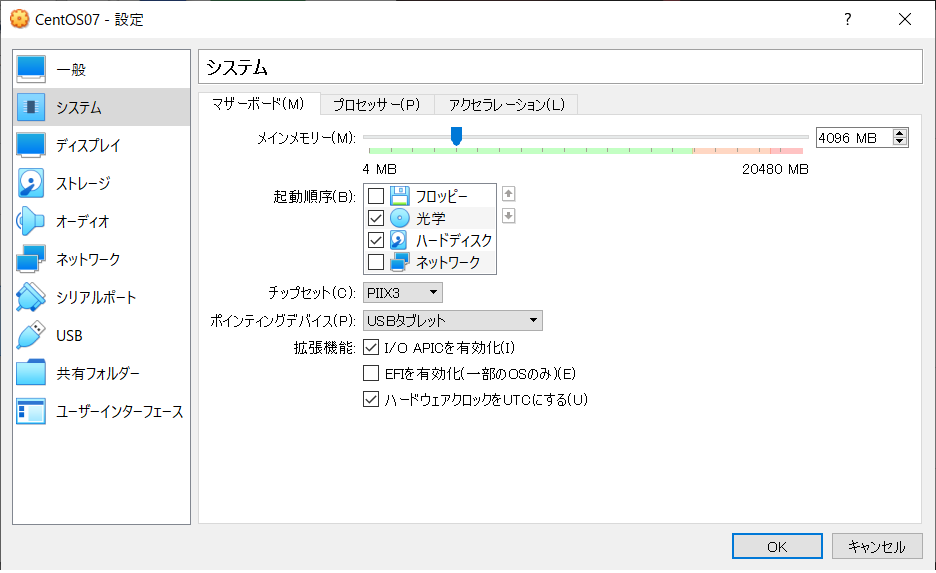Select ネットワーク settings category label

pyautogui.click(x=88, y=259)
